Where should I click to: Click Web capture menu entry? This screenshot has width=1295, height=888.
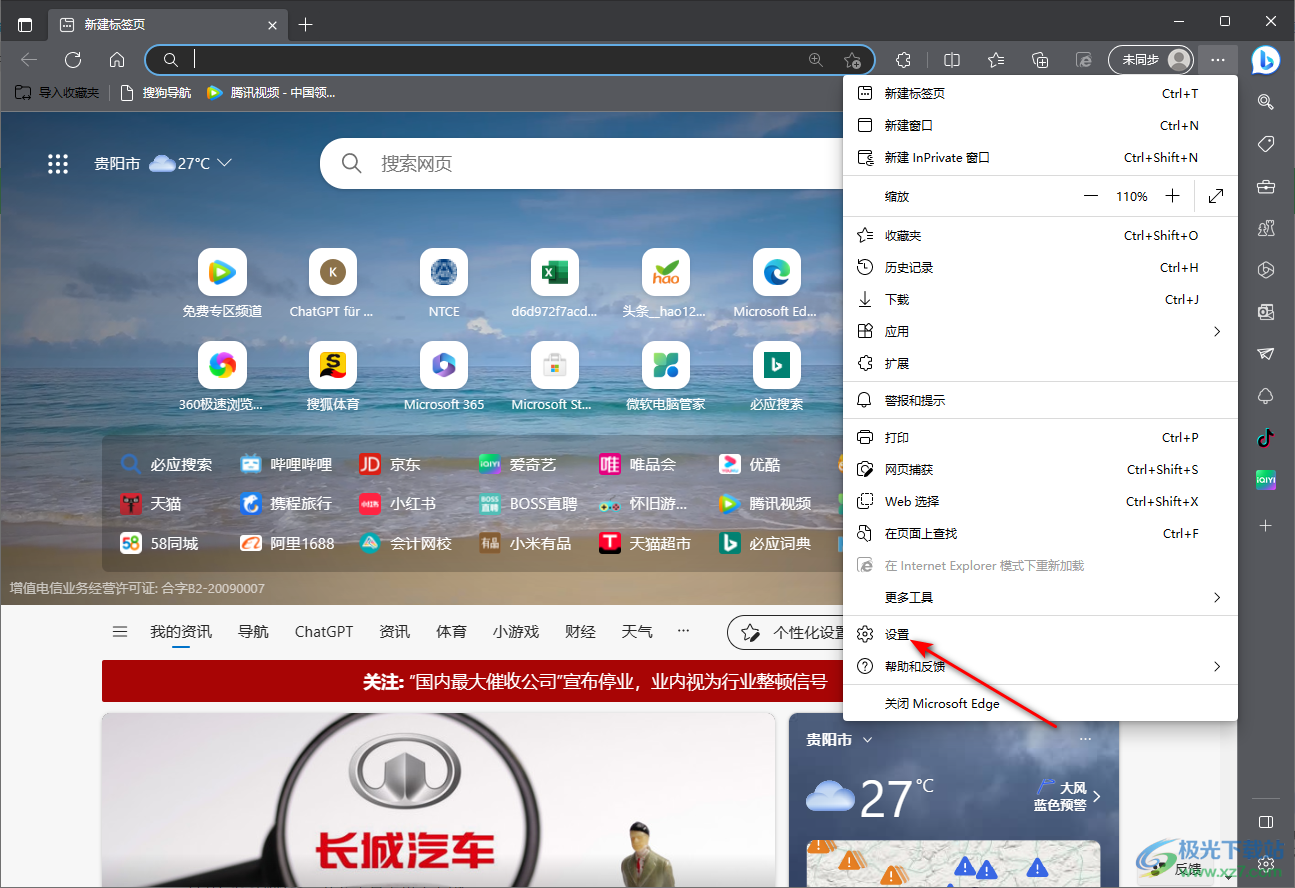pos(1040,469)
